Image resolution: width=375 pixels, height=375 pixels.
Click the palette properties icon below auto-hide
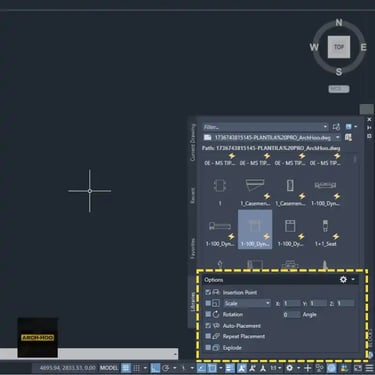point(369,136)
